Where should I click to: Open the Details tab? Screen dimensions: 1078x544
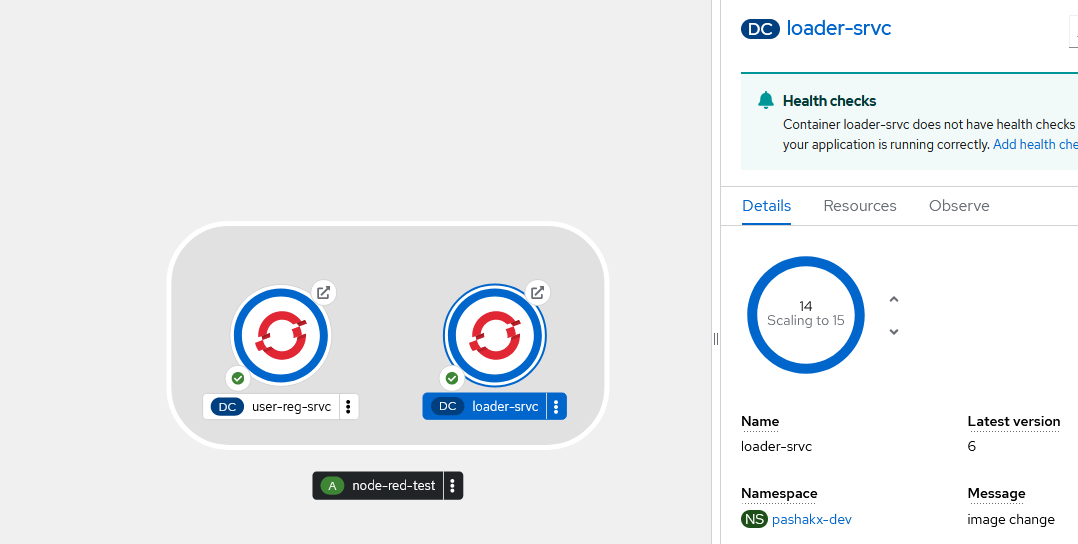tap(766, 206)
